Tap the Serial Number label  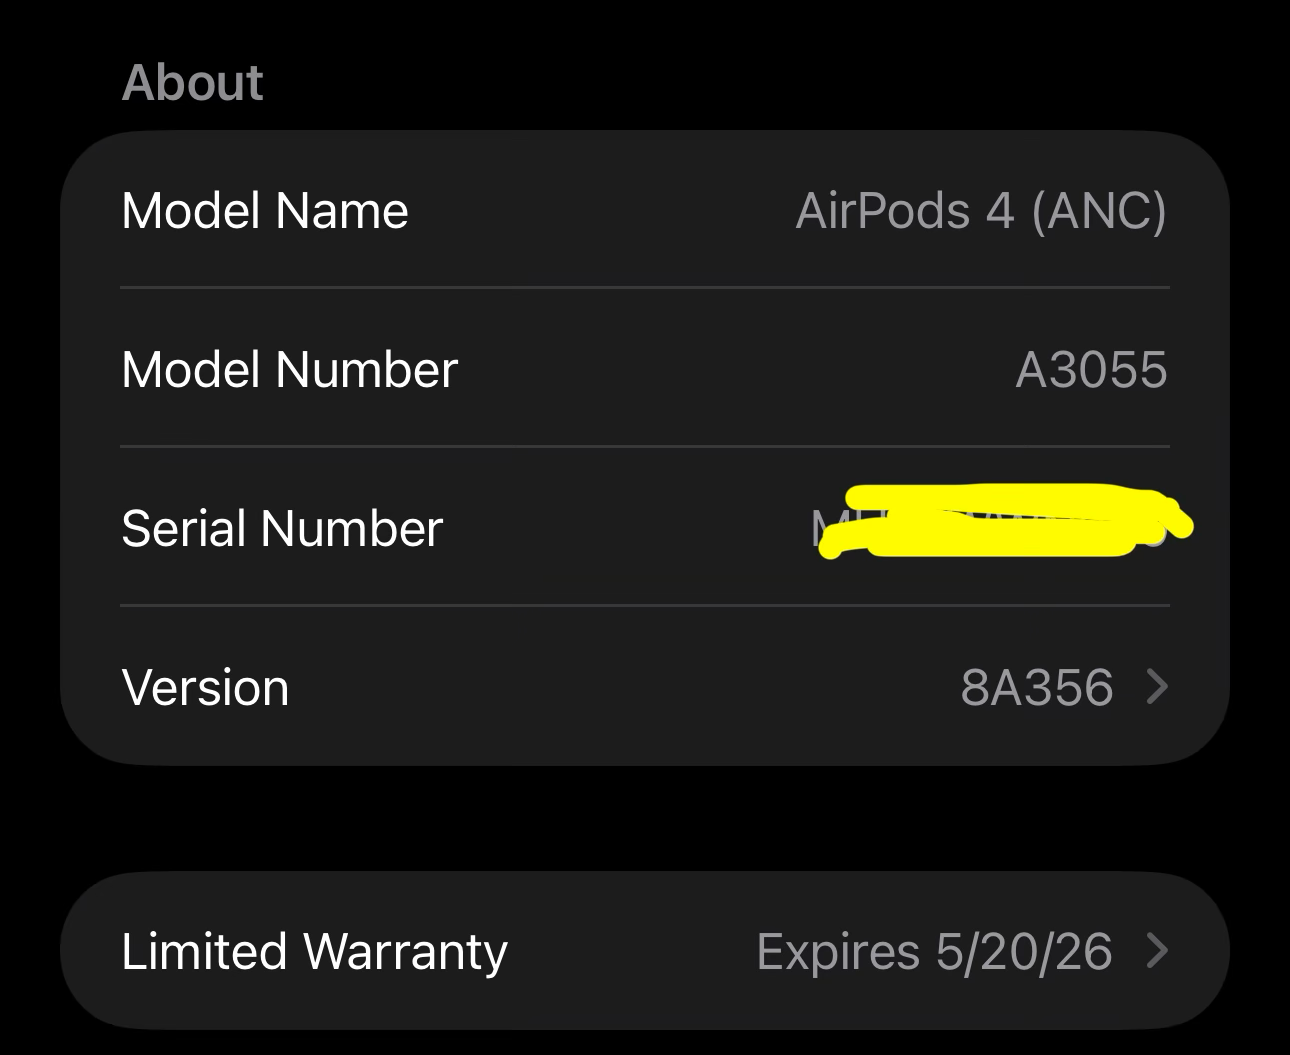coord(281,528)
